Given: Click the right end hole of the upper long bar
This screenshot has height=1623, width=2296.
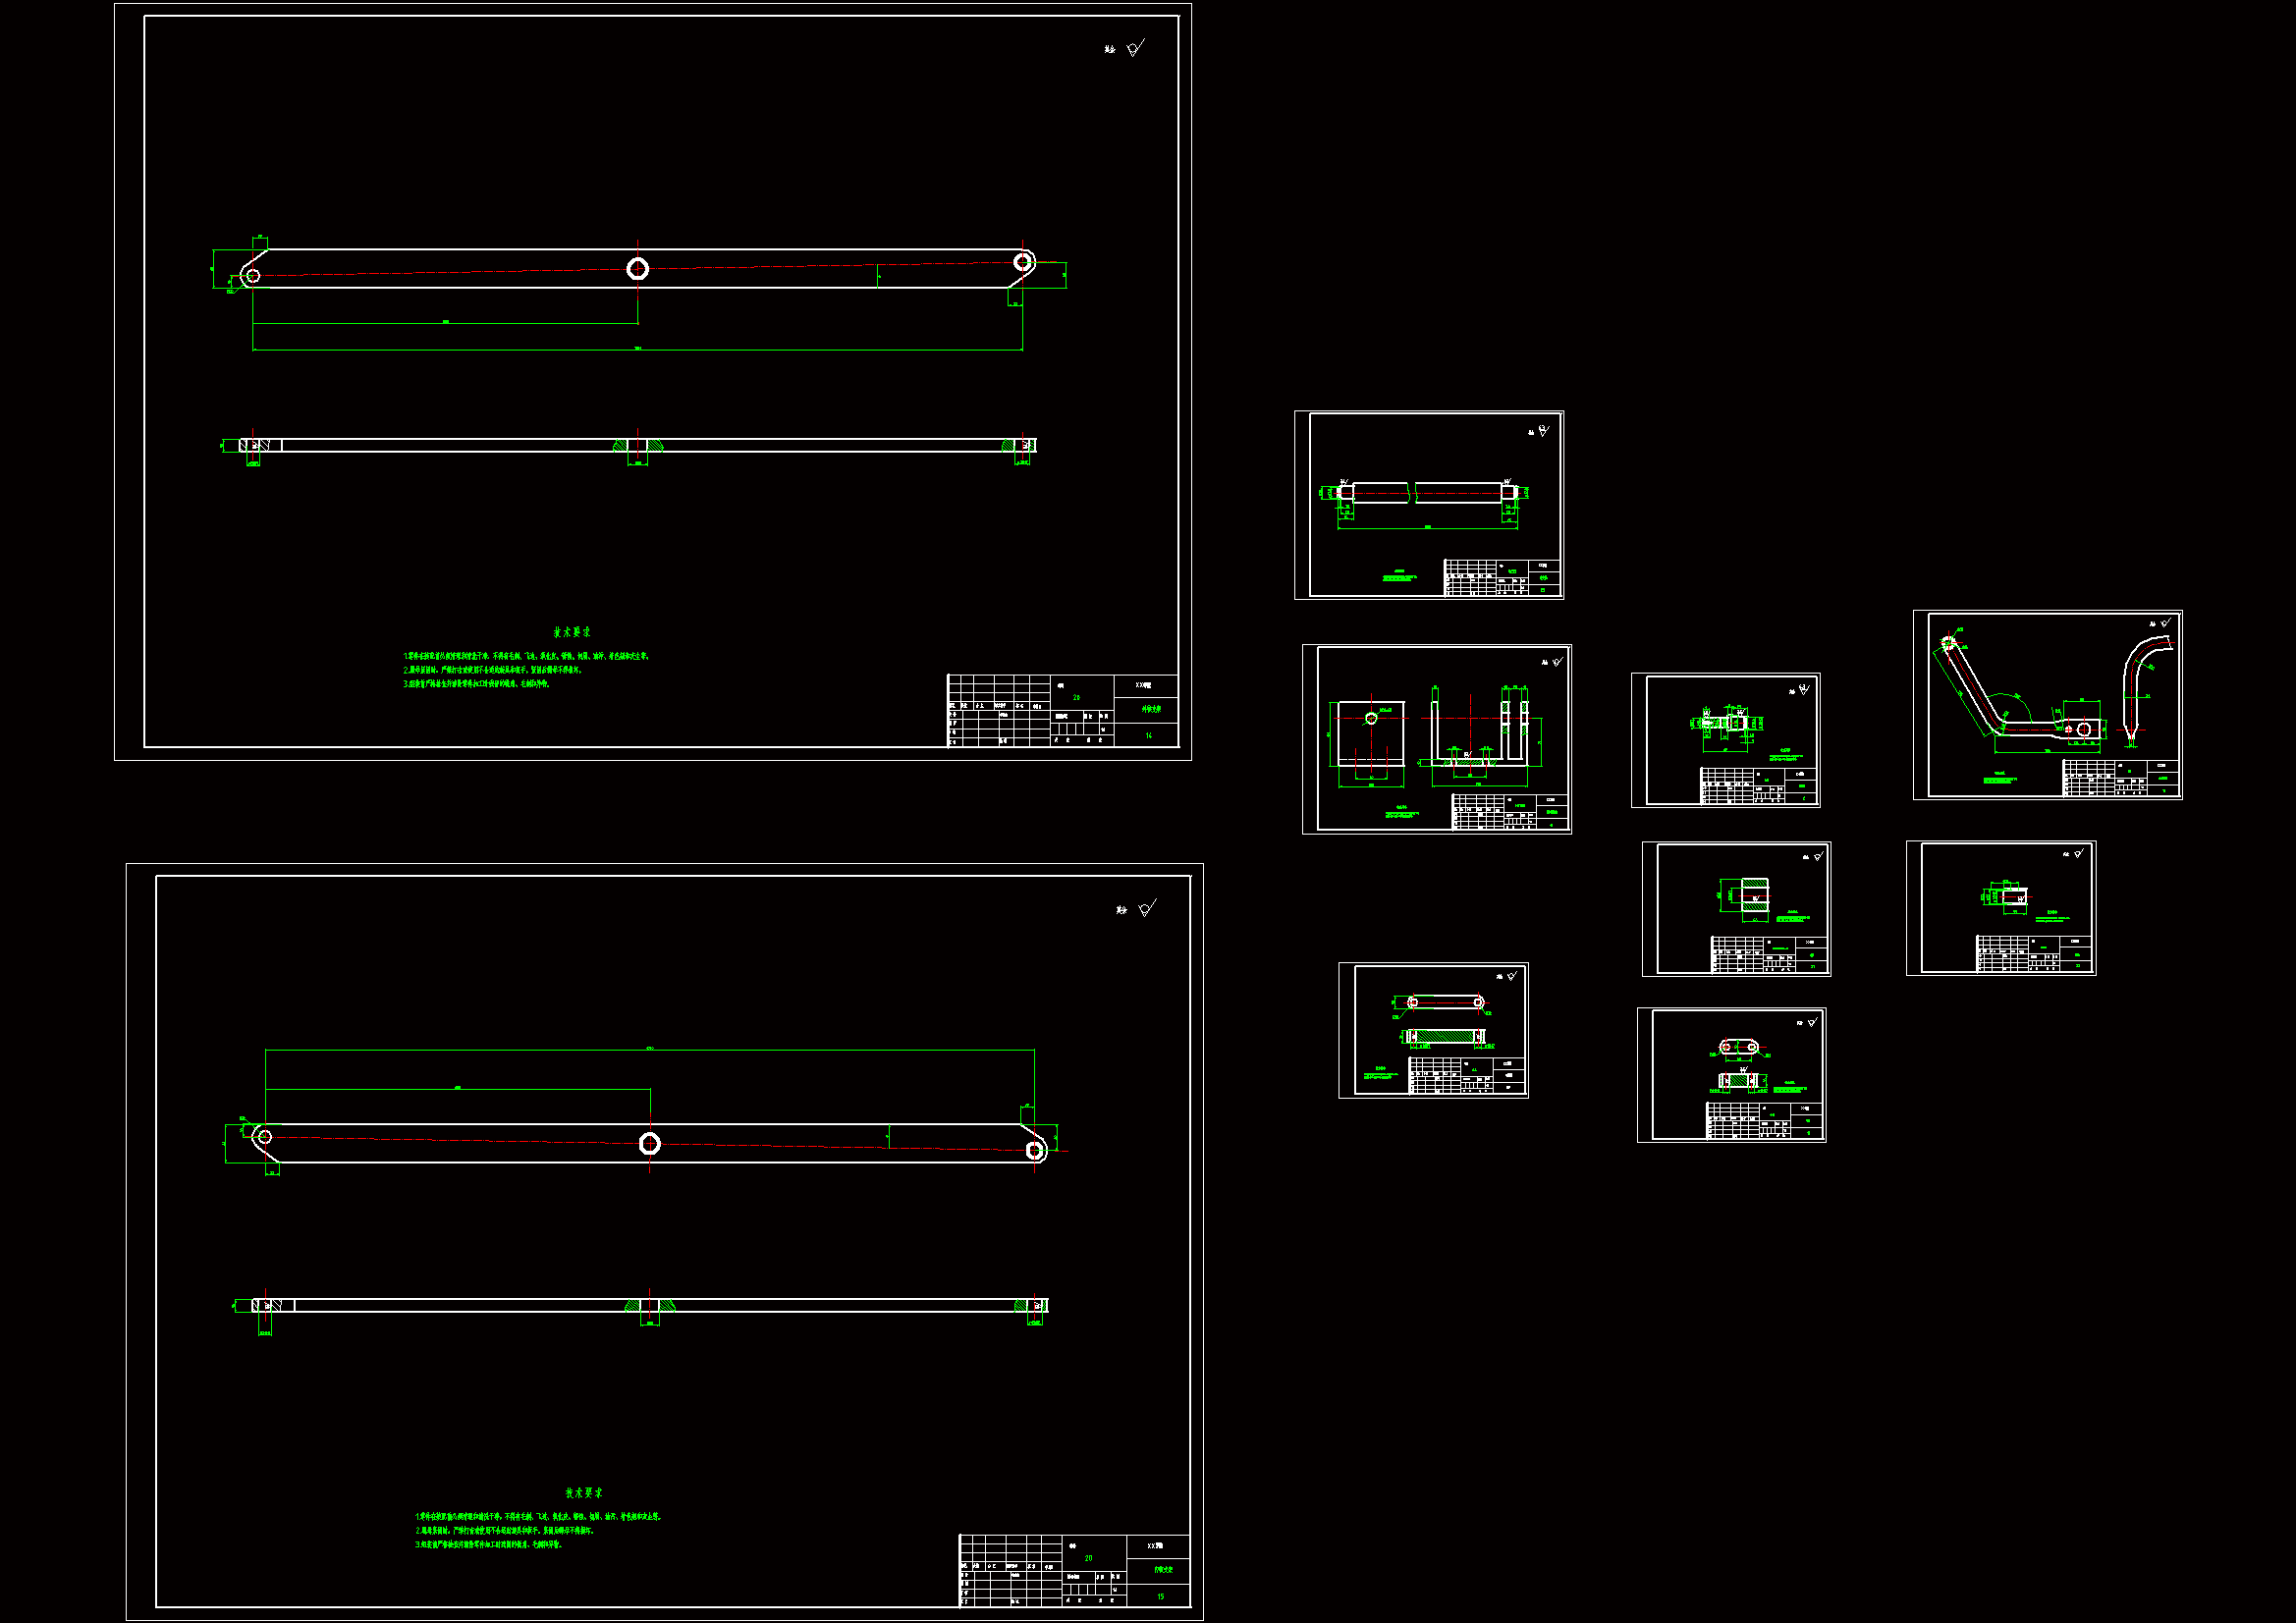Looking at the screenshot, I should [1022, 262].
